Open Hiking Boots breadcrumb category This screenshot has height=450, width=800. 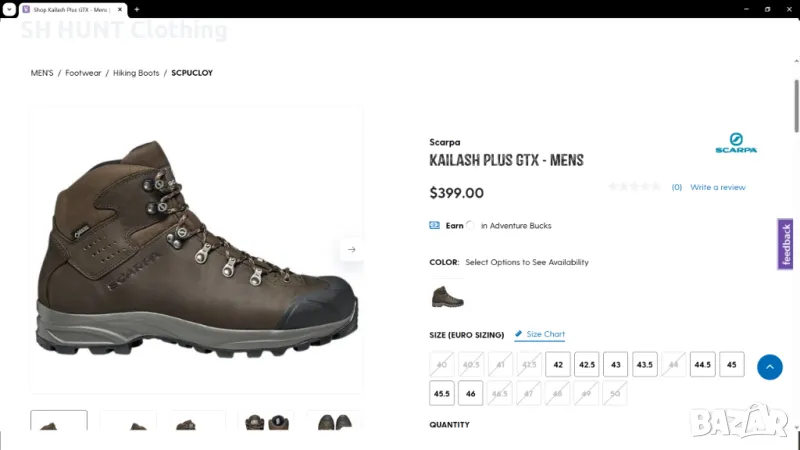click(136, 73)
